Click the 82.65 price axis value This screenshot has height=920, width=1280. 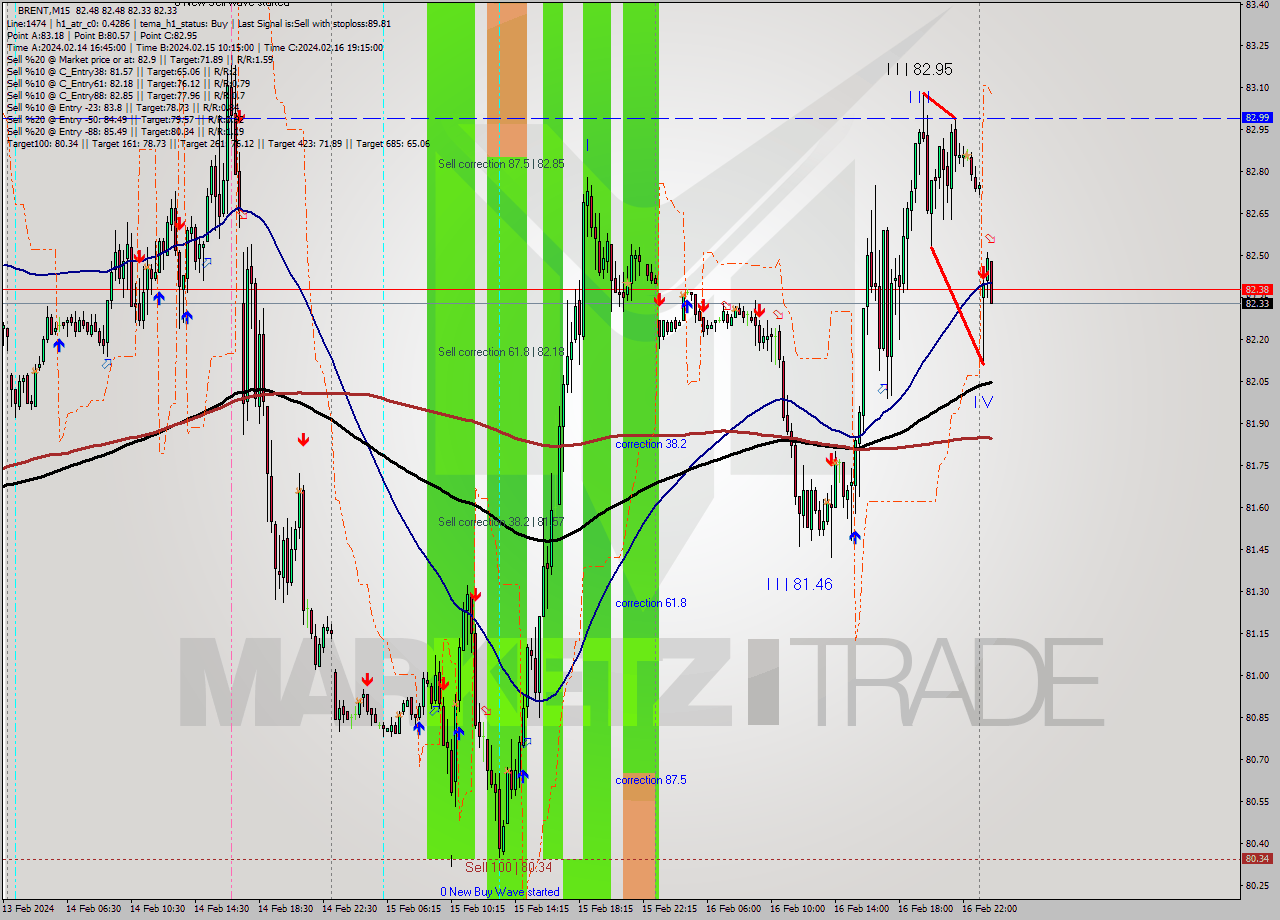[x=1256, y=214]
